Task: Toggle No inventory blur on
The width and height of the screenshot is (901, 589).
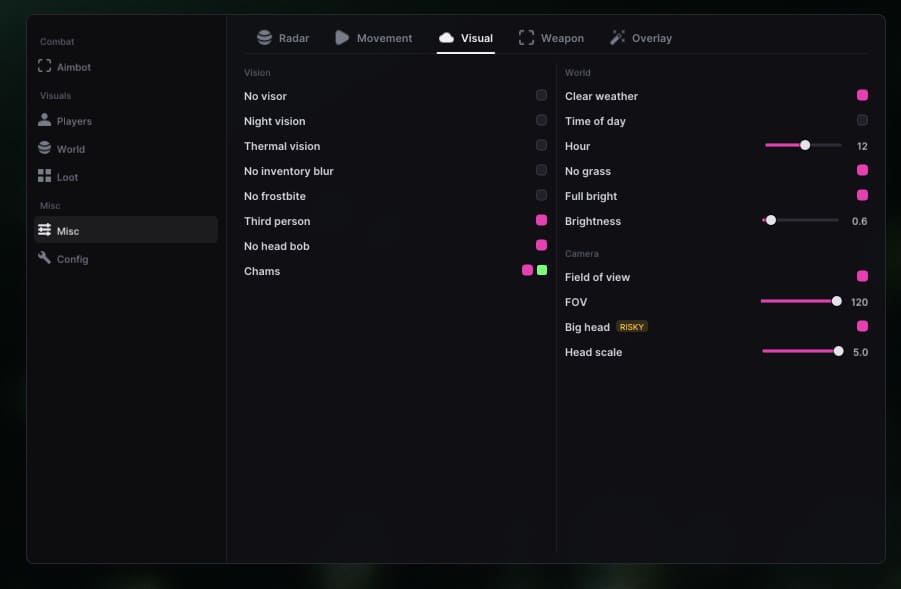Action: pyautogui.click(x=541, y=170)
